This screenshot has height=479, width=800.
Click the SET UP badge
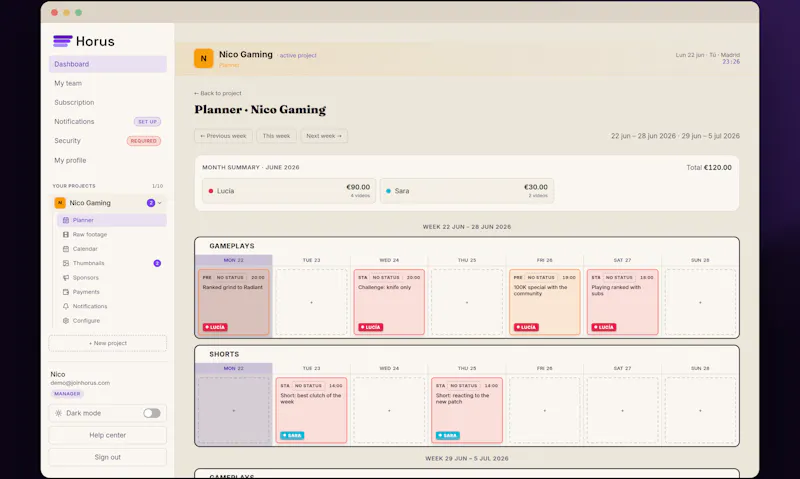pos(147,121)
